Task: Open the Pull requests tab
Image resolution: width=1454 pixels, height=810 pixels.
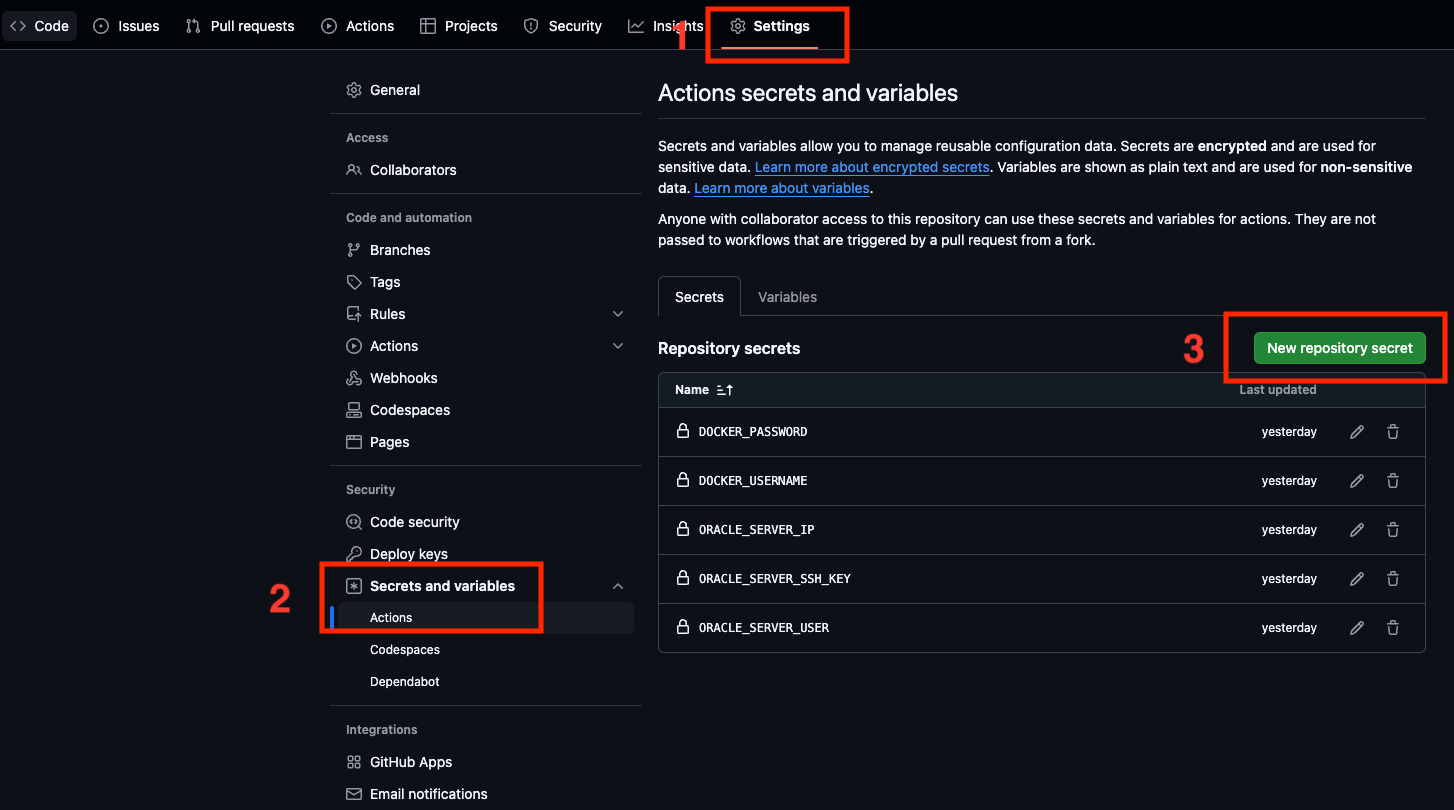Action: click(240, 26)
